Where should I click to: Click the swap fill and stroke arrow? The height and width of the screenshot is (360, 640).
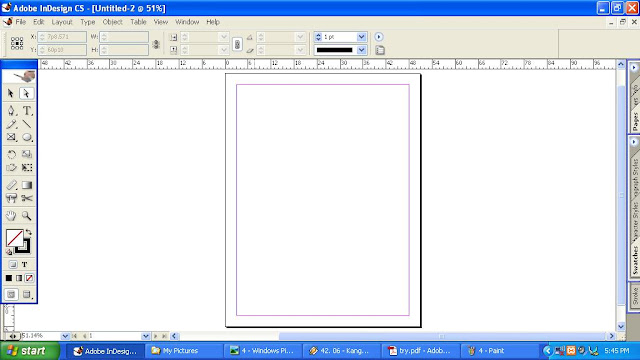click(29, 232)
